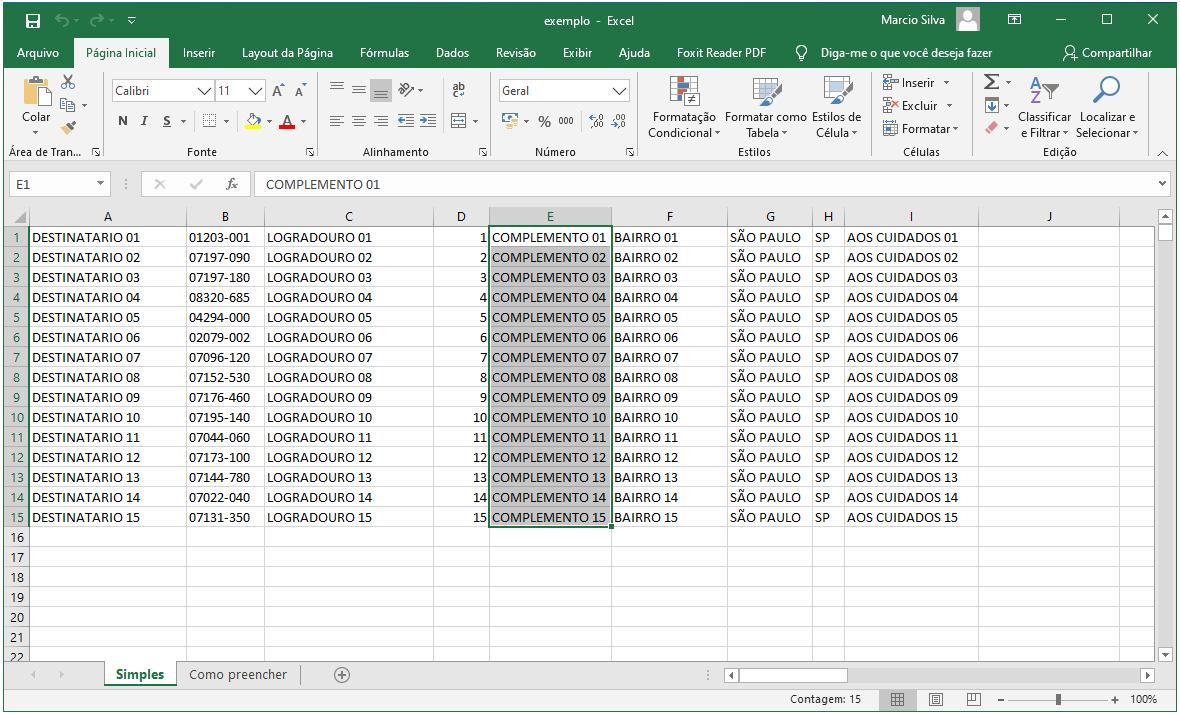
Task: Click the Save icon in title bar
Action: (x=32, y=20)
